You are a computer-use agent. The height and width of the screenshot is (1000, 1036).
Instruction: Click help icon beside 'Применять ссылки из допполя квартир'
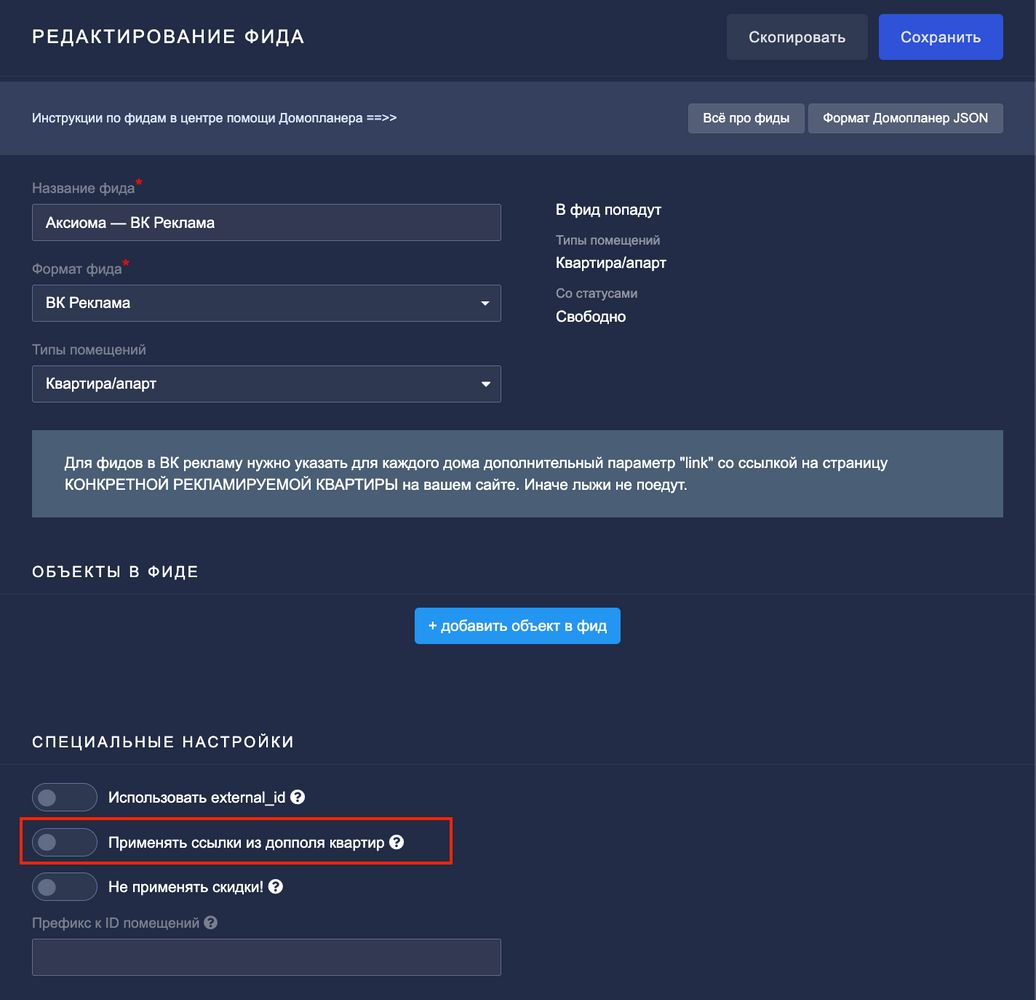coord(396,843)
